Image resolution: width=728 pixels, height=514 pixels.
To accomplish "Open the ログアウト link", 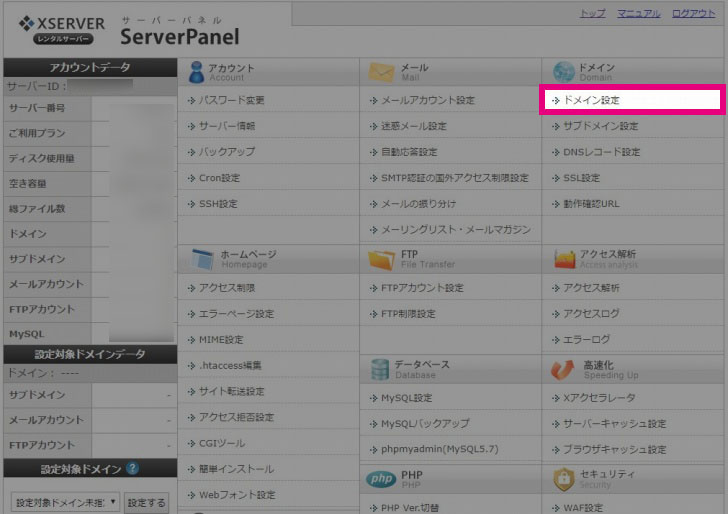I will [693, 13].
